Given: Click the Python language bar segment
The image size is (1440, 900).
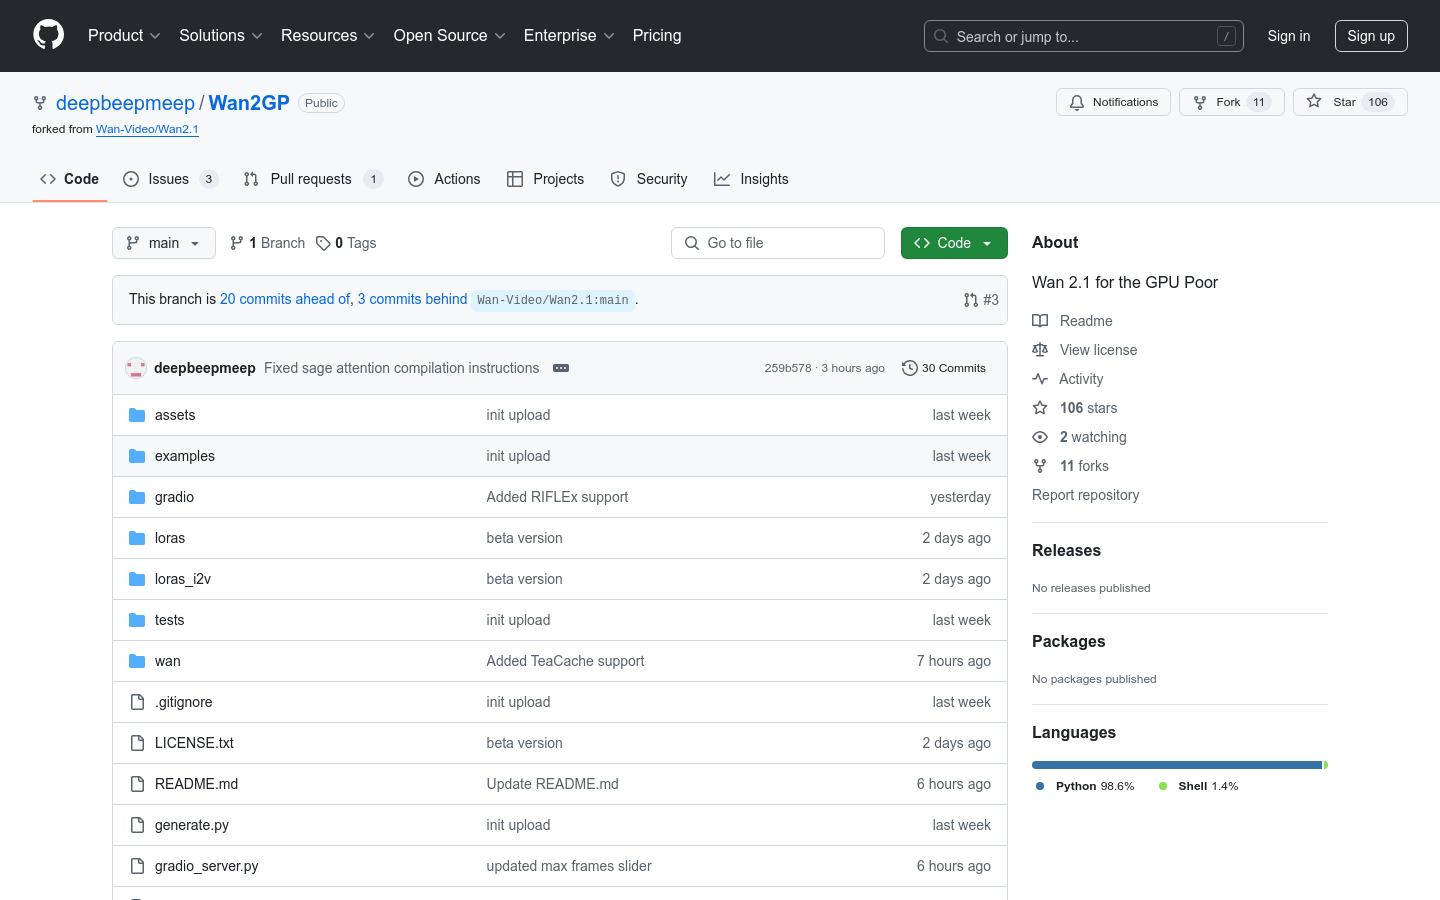Looking at the screenshot, I should coord(1176,765).
